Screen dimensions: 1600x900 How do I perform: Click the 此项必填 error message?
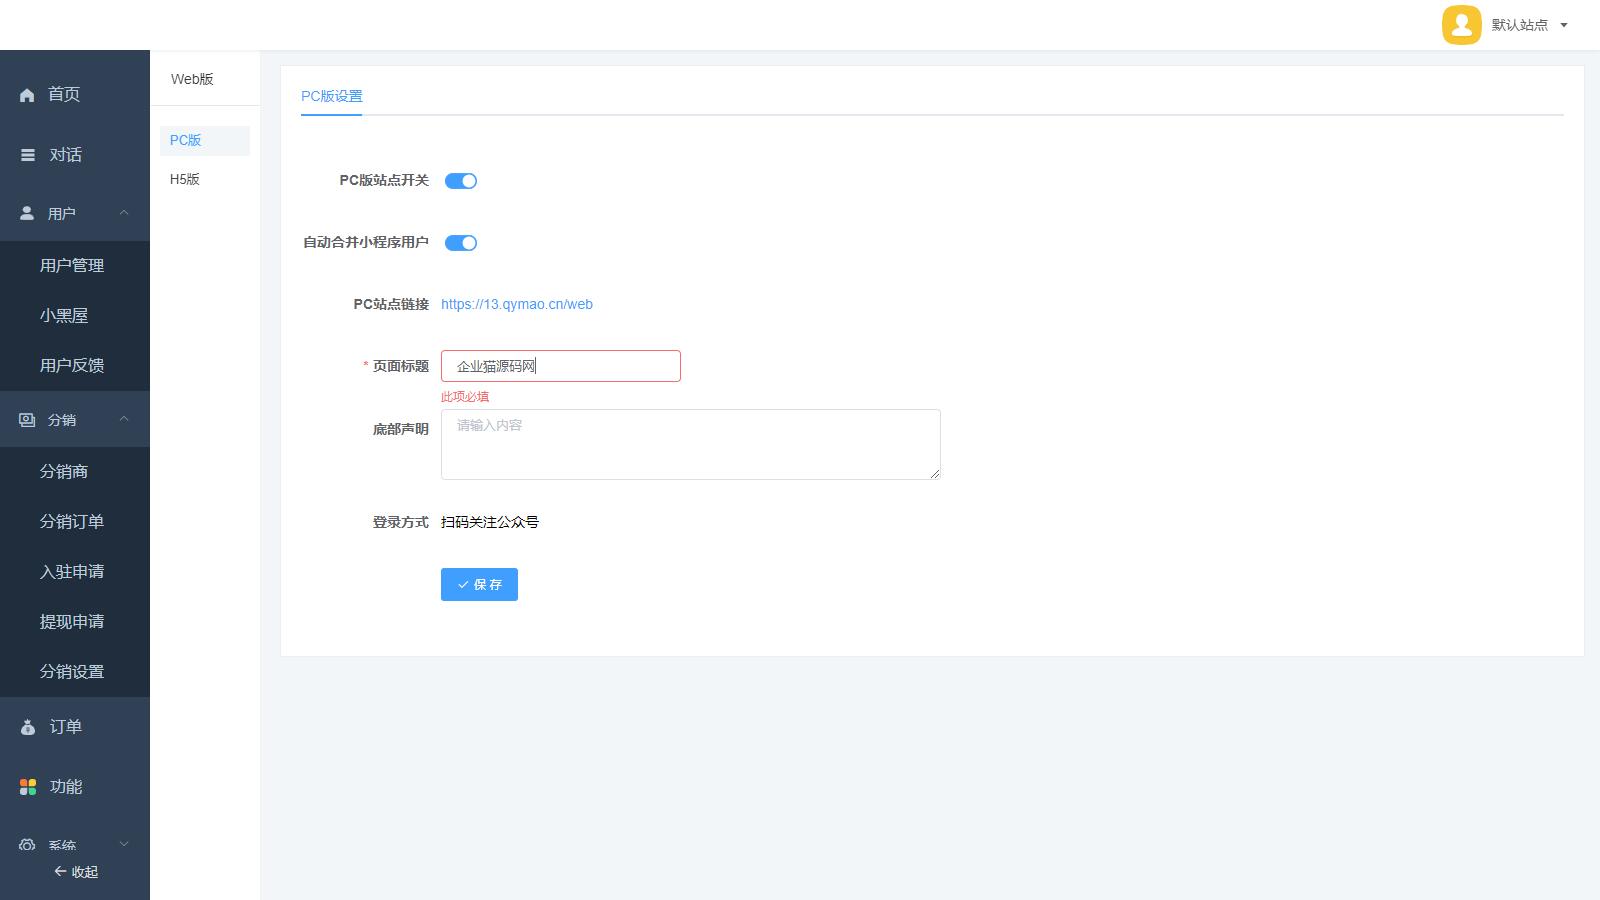click(x=465, y=397)
